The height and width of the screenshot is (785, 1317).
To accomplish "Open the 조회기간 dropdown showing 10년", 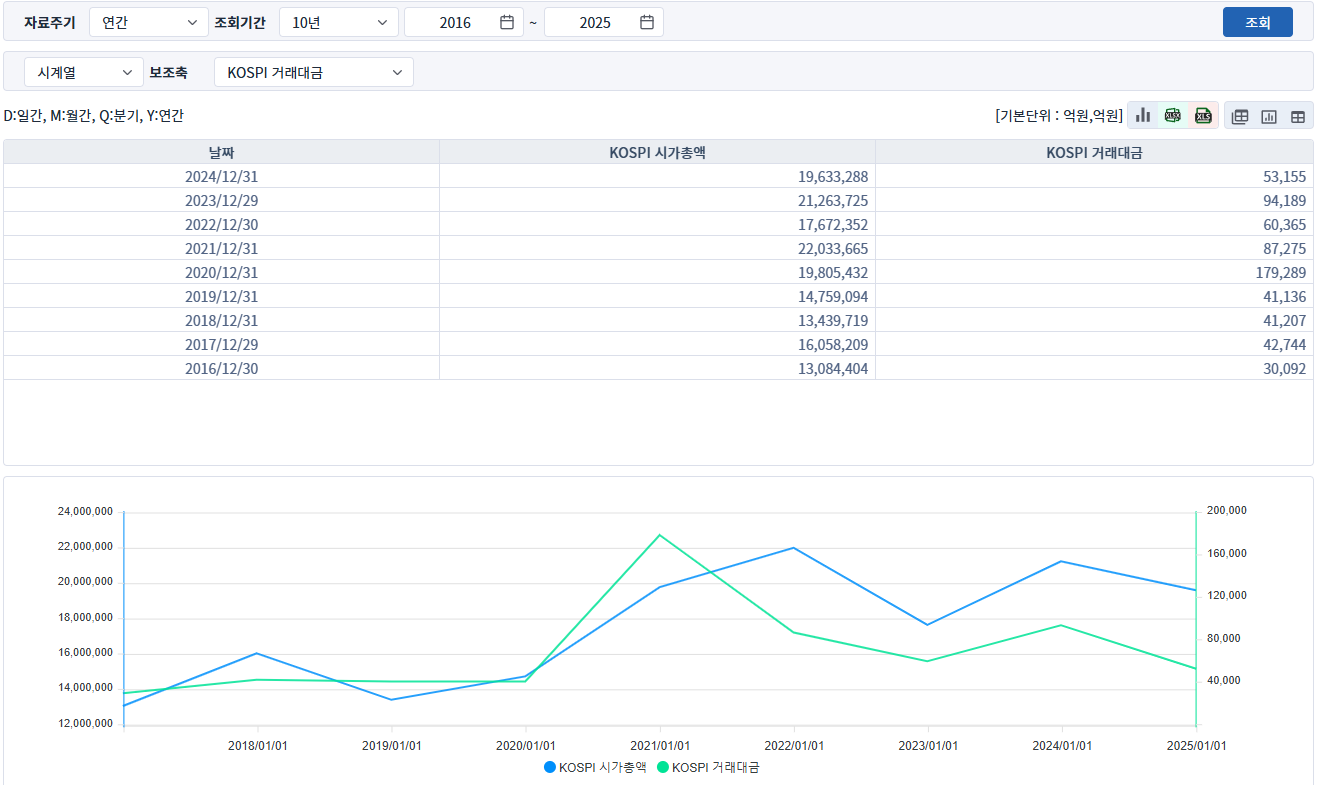I will [339, 22].
